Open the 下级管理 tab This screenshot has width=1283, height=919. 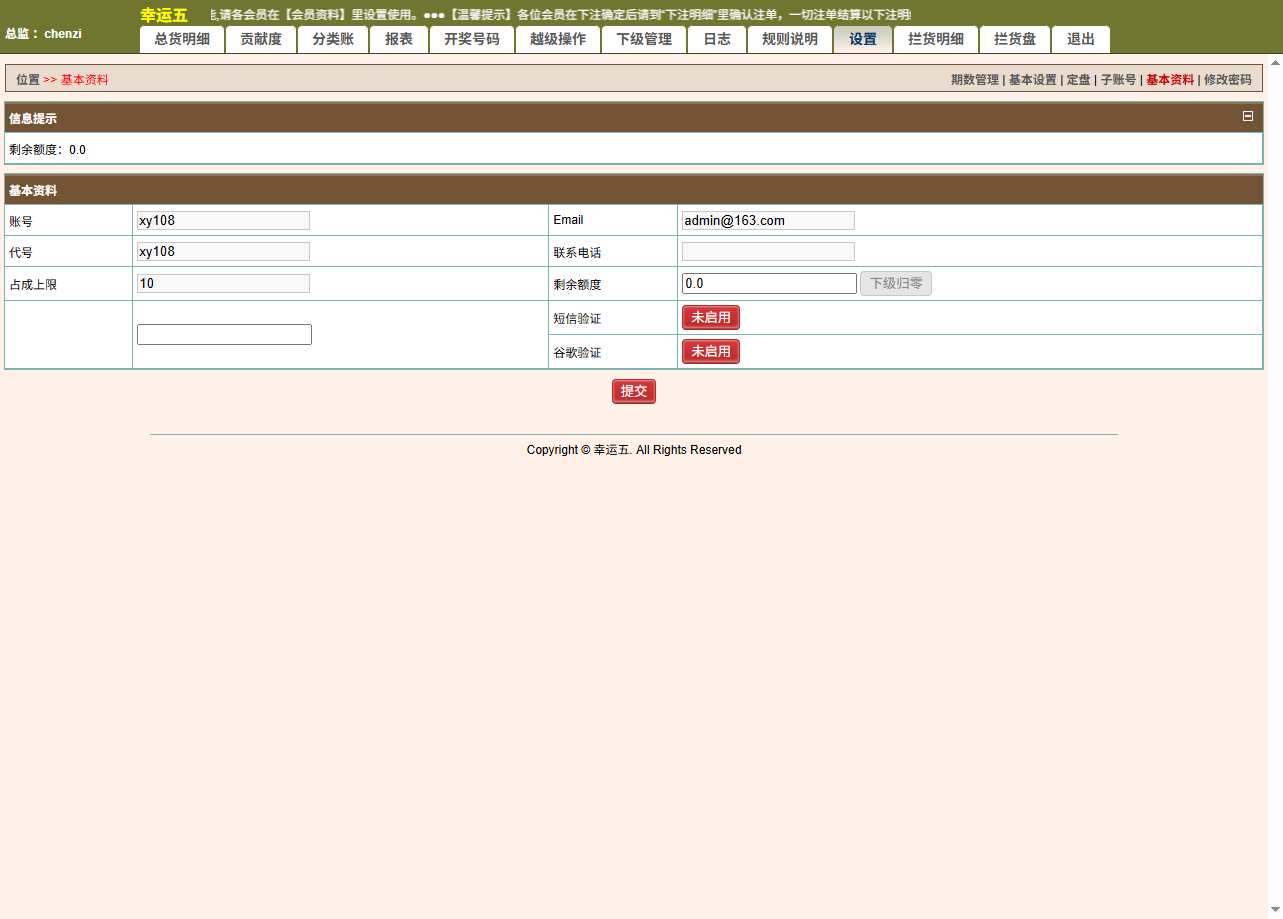(x=644, y=40)
